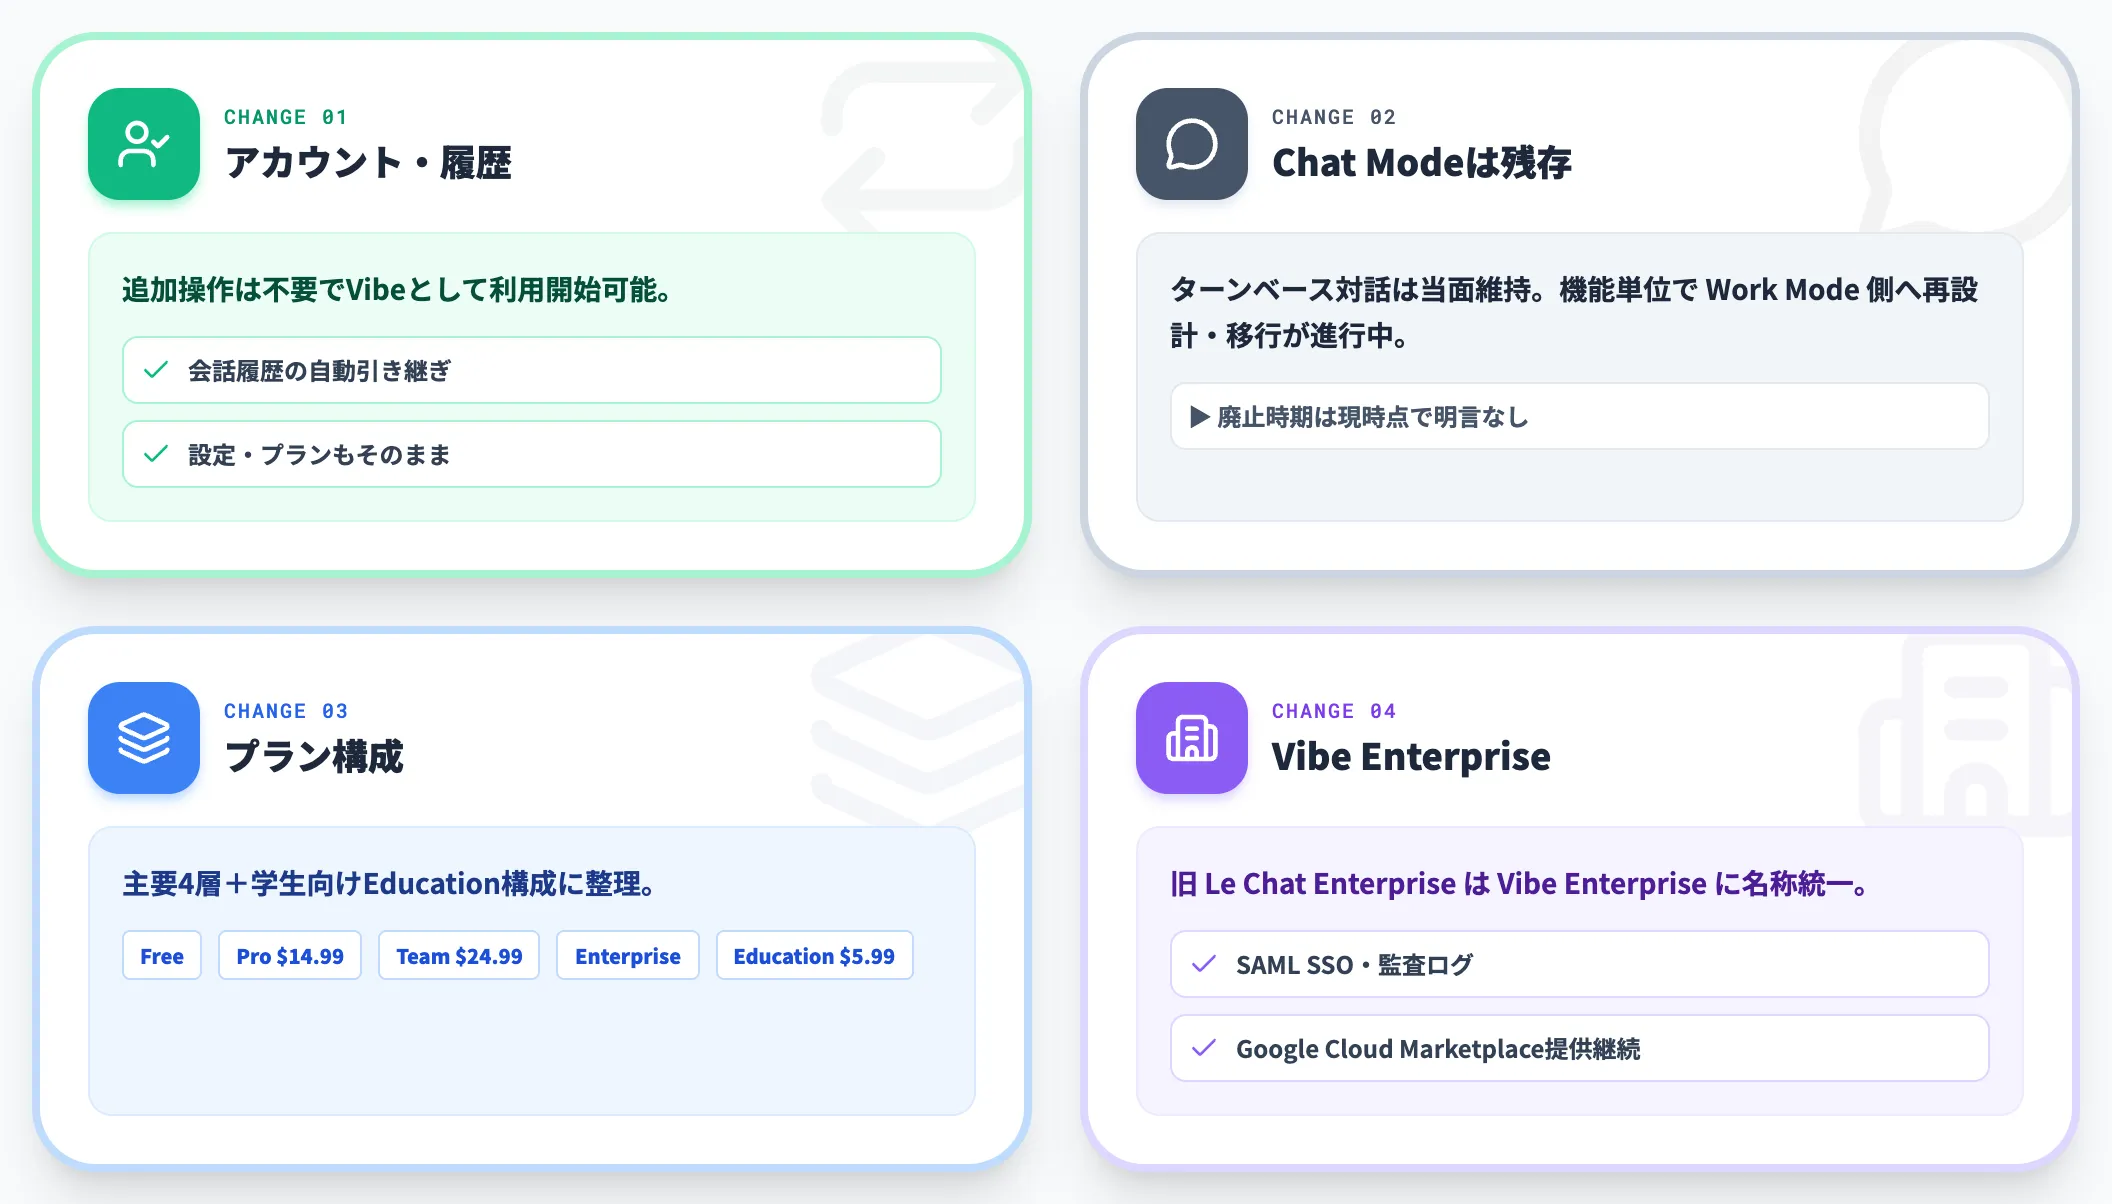Click the Vibe Enterprise heading
The height and width of the screenshot is (1204, 2112).
tap(1411, 756)
